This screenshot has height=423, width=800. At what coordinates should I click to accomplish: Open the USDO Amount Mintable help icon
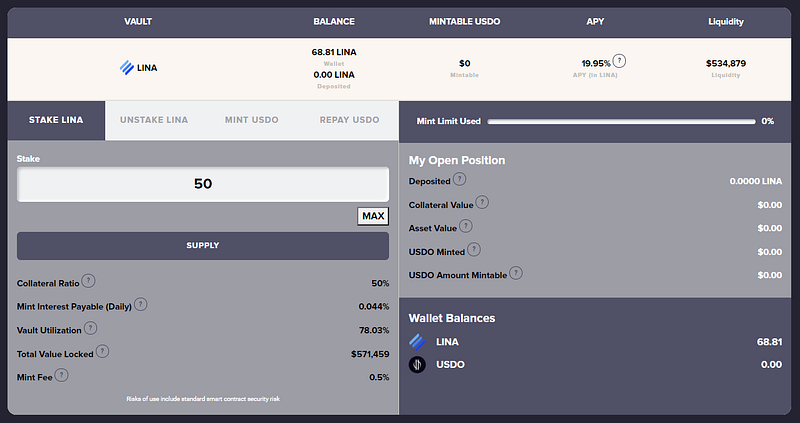516,273
